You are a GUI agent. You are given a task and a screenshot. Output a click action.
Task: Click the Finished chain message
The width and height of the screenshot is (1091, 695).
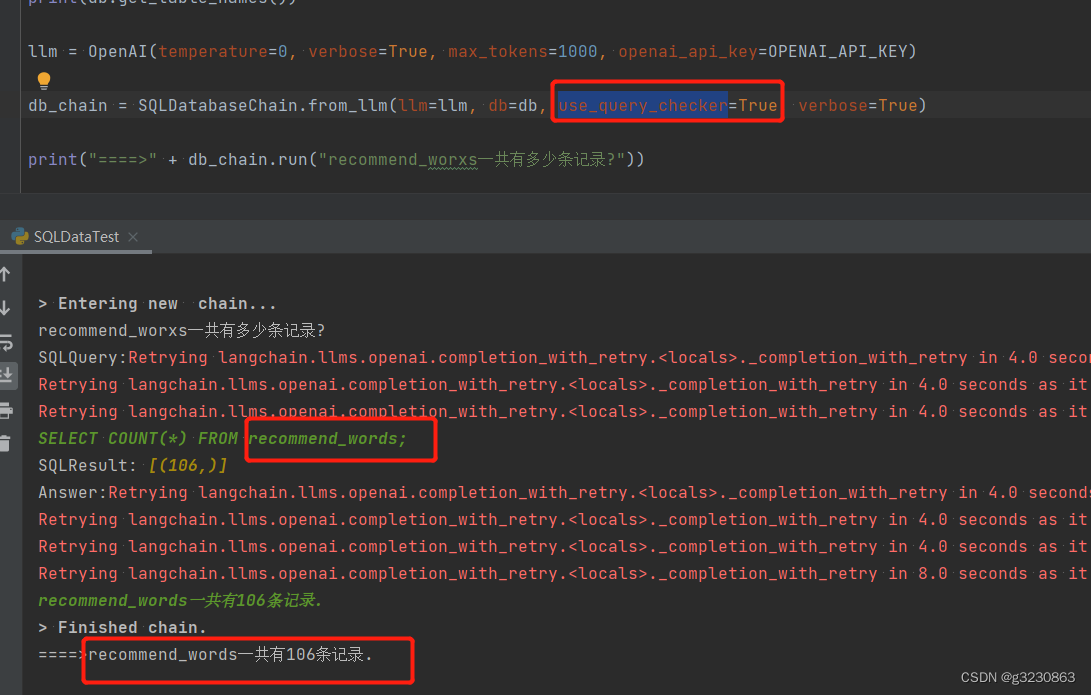tap(120, 626)
